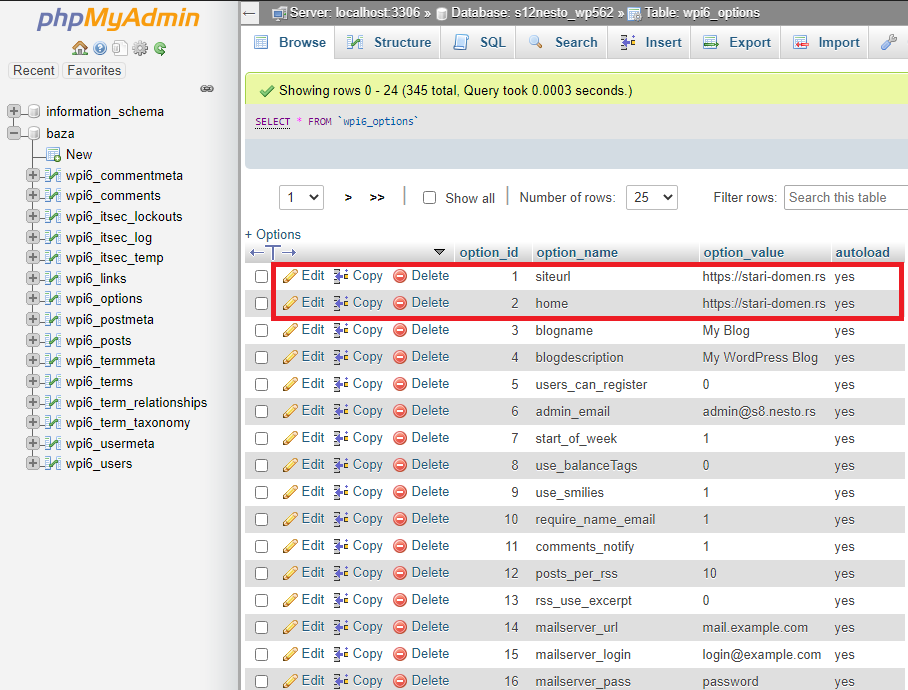Viewport: 908px width, 690px height.
Task: Expand the information_schema database node
Action: click(x=14, y=111)
